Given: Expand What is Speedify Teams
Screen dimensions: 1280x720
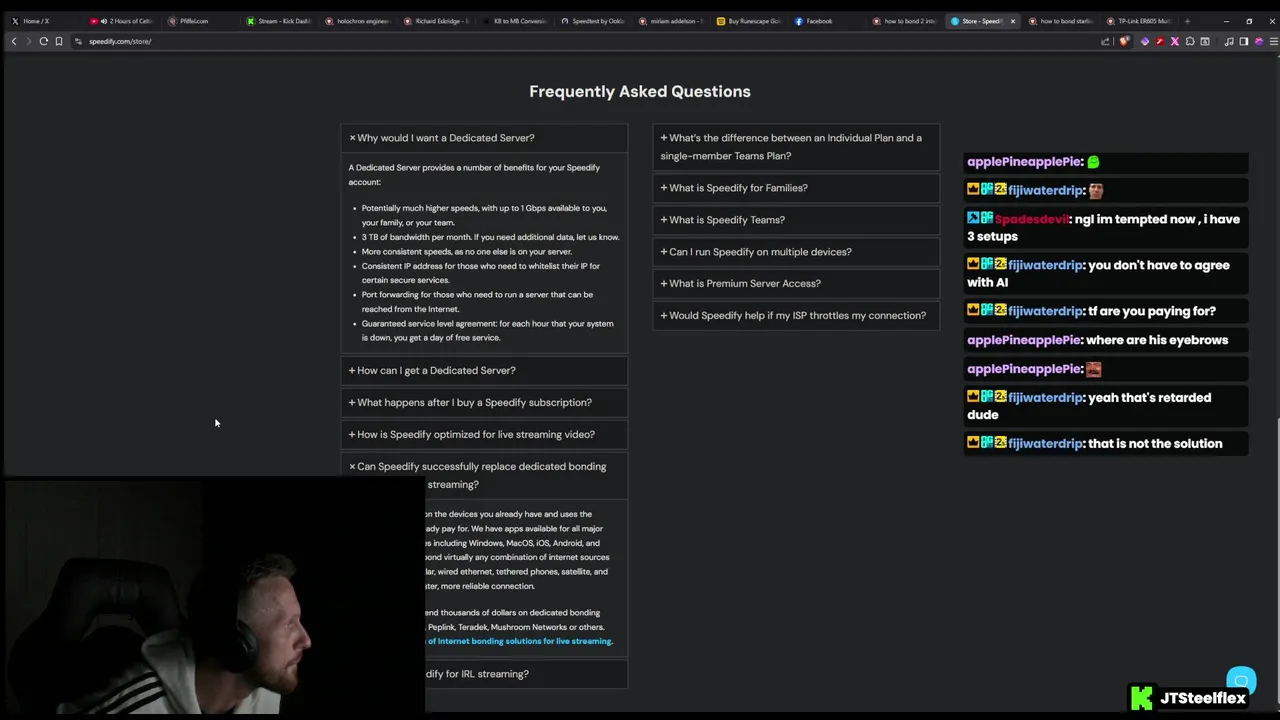Looking at the screenshot, I should pos(796,220).
